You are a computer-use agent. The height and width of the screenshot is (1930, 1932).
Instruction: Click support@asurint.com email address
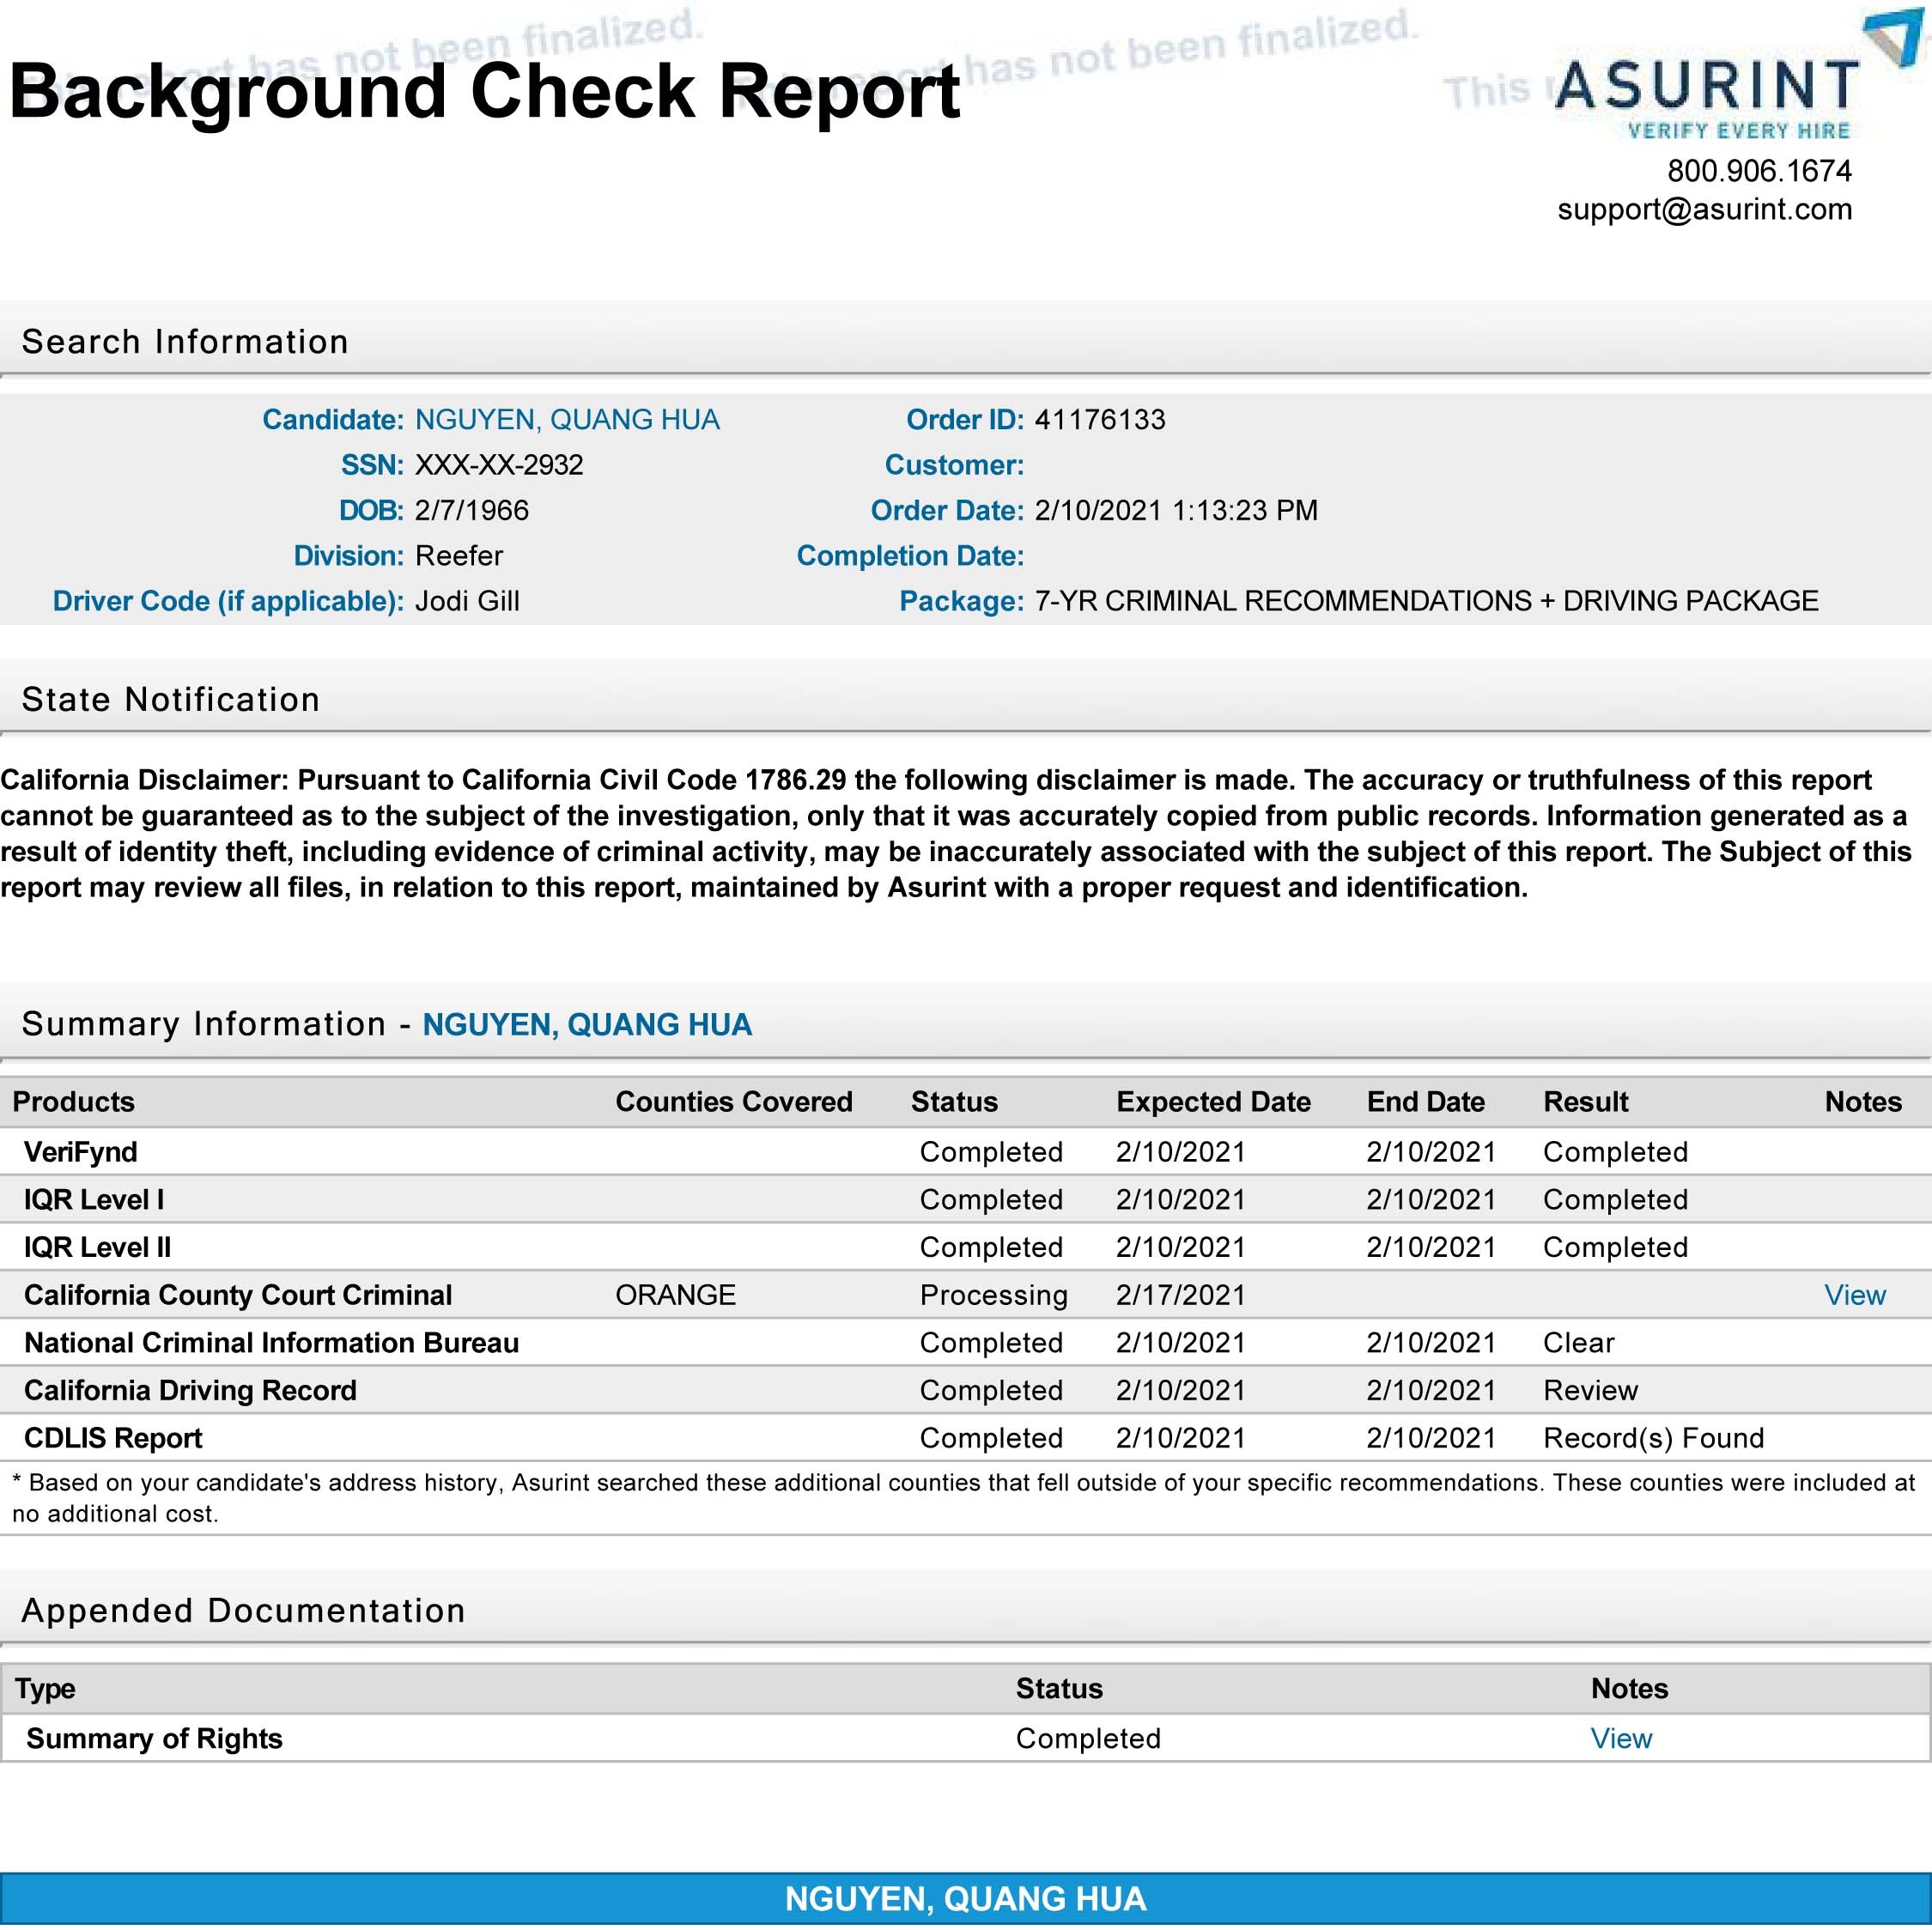(1704, 209)
